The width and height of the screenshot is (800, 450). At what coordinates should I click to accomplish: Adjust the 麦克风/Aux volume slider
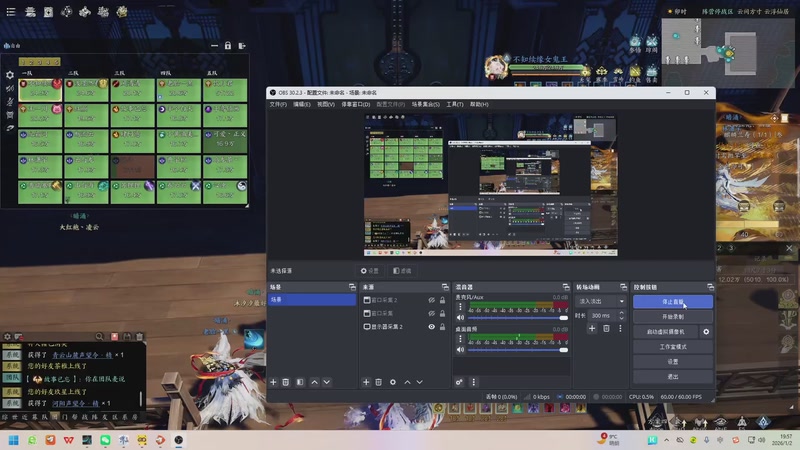pyautogui.click(x=518, y=318)
